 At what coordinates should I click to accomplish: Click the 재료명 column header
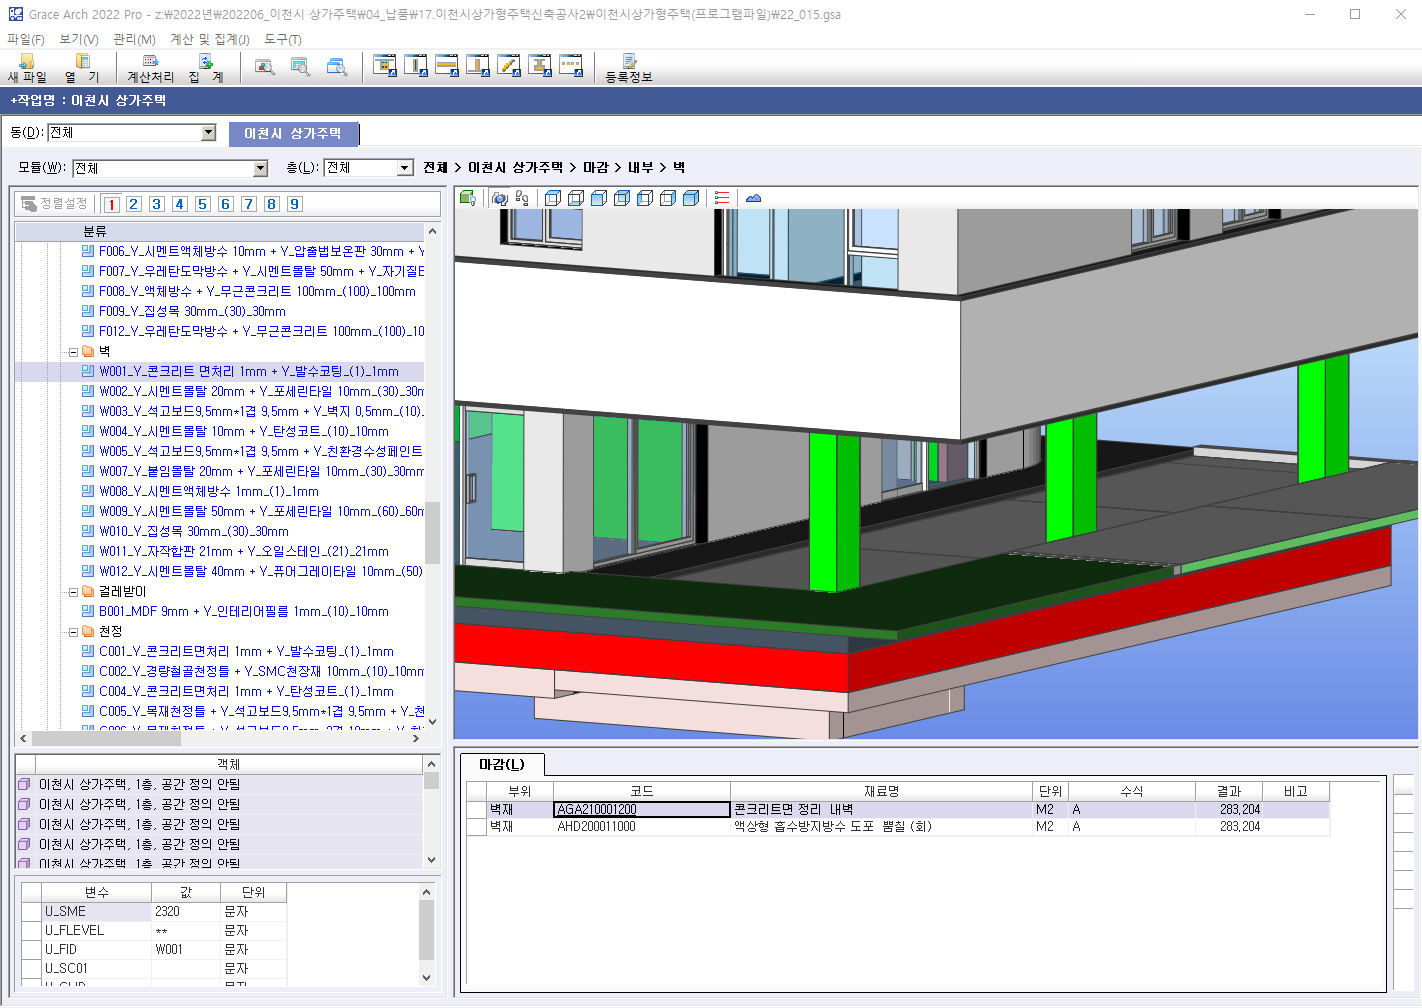[881, 791]
